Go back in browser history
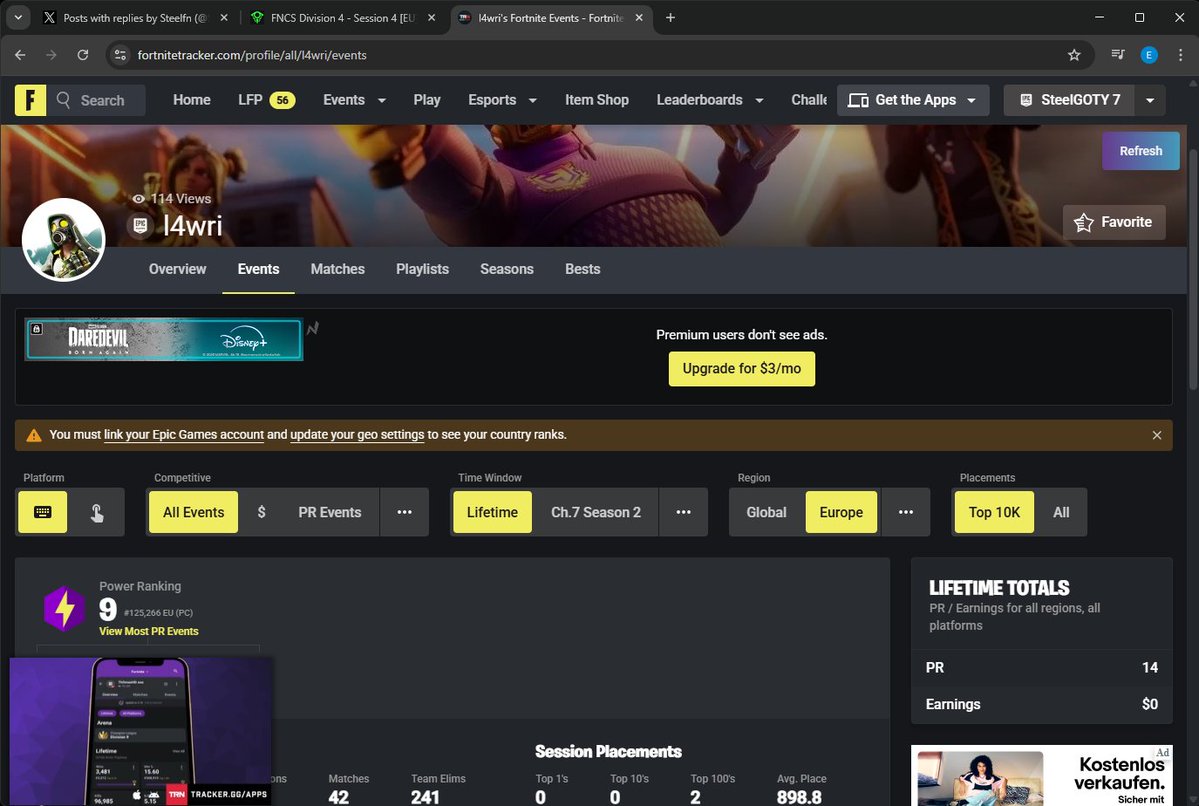 tap(21, 55)
